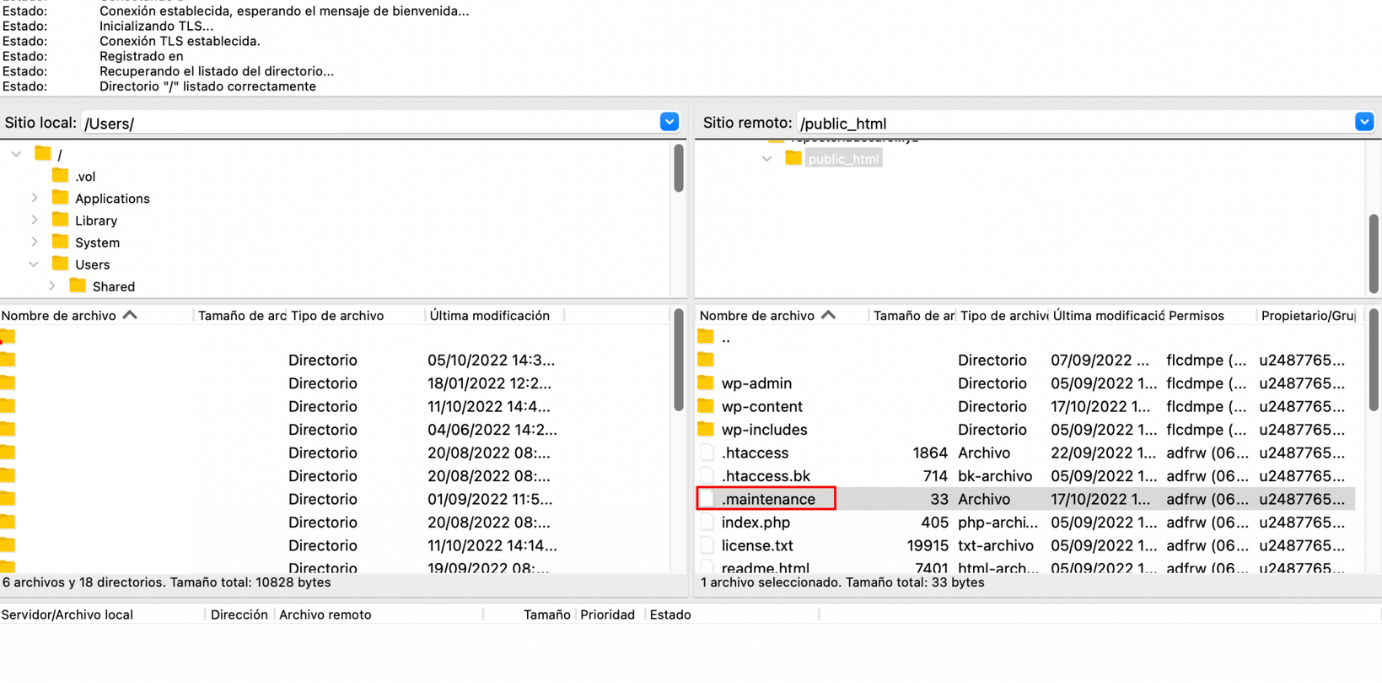The image size is (1382, 683).
Task: Select the .maintenance file
Action: tap(768, 499)
